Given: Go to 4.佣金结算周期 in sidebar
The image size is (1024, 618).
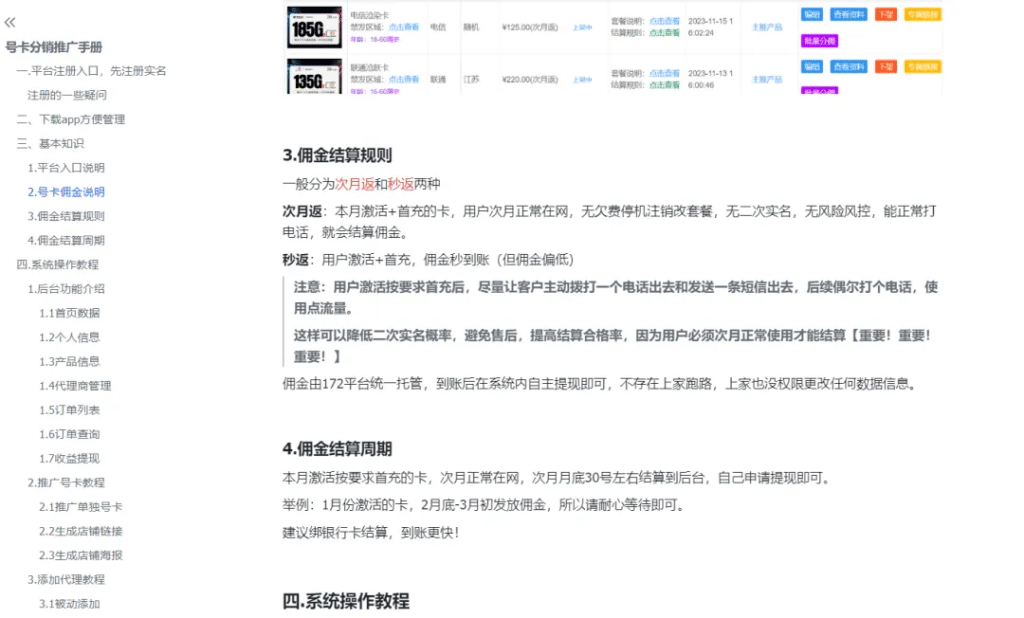Looking at the screenshot, I should pyautogui.click(x=66, y=240).
